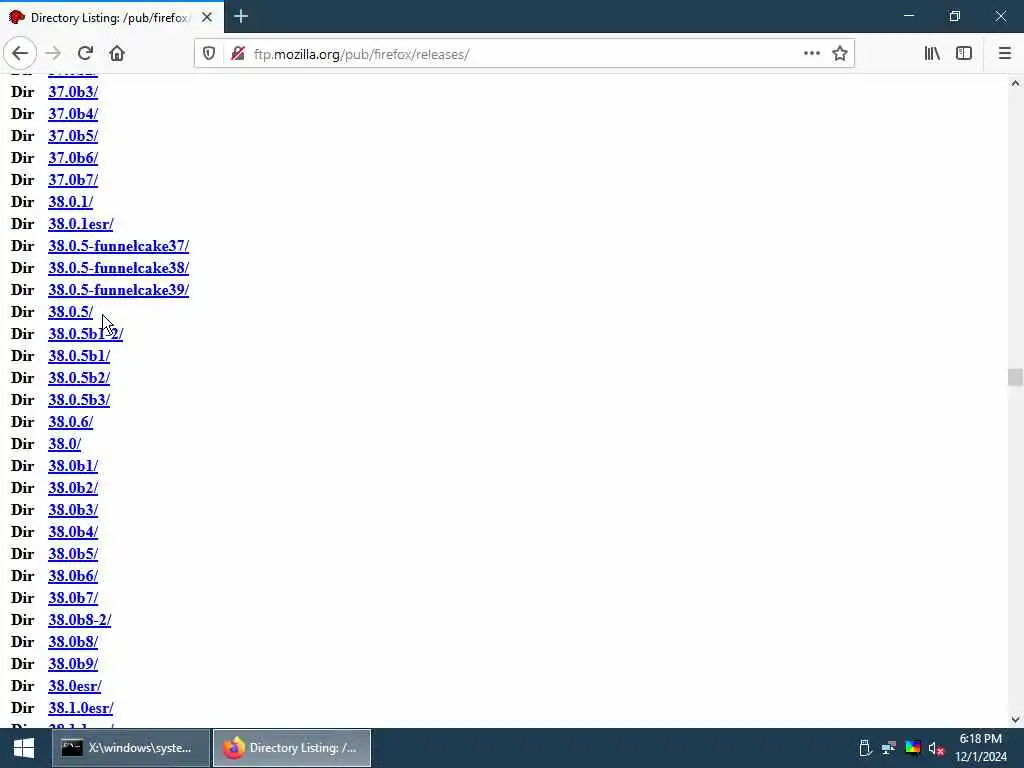
Task: Open the 37.0b3/ directory
Action: coord(73,92)
